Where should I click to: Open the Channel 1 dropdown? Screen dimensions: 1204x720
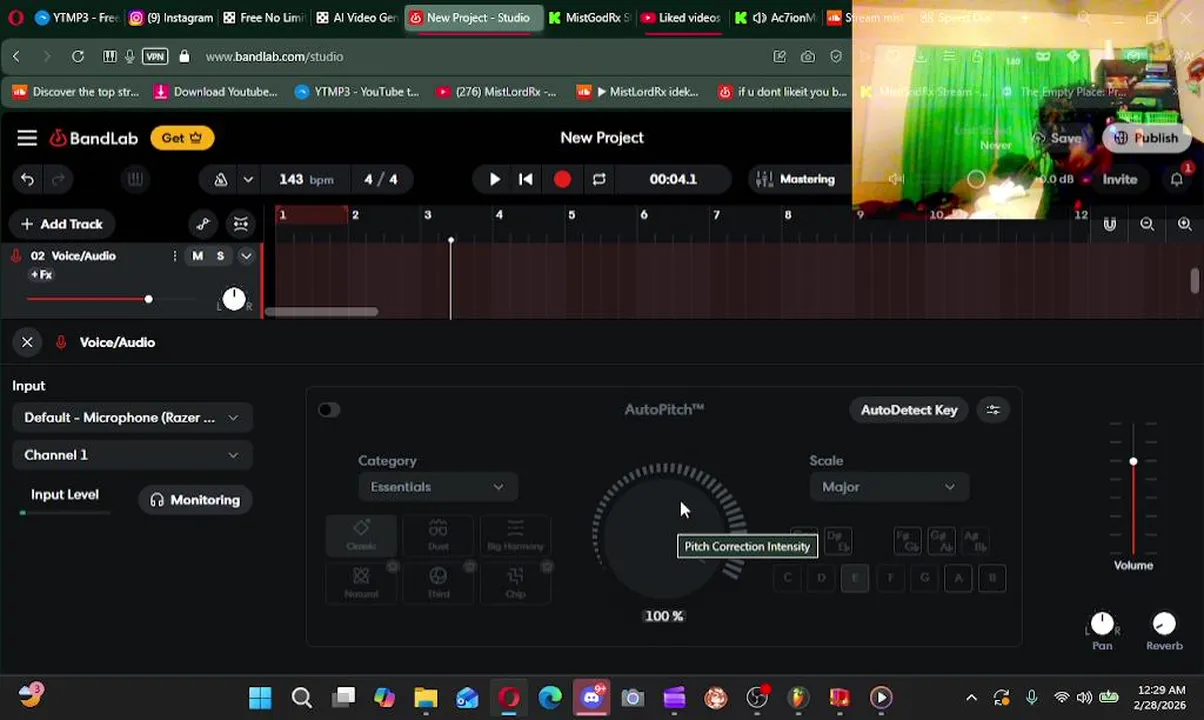(x=132, y=455)
